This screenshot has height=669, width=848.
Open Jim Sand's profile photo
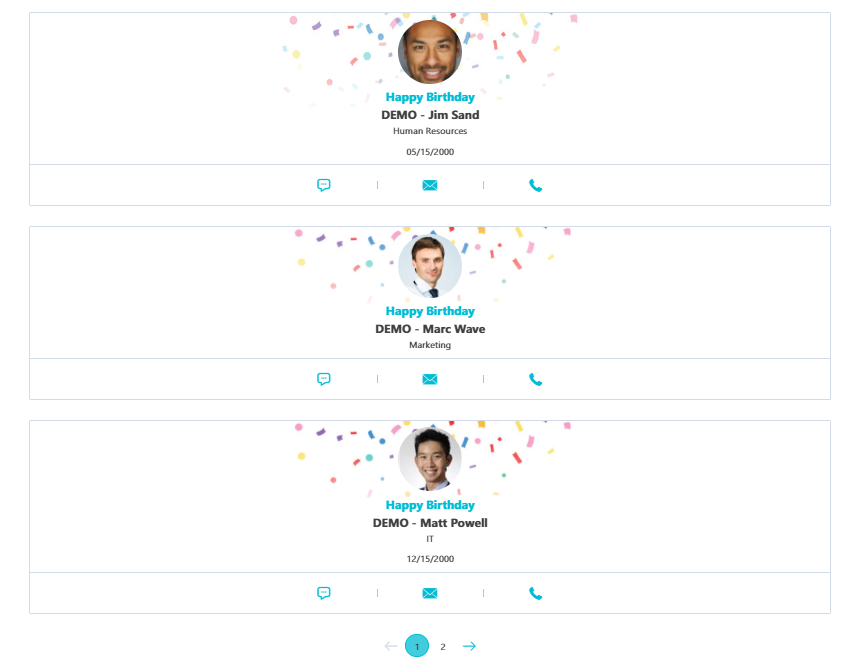click(430, 52)
